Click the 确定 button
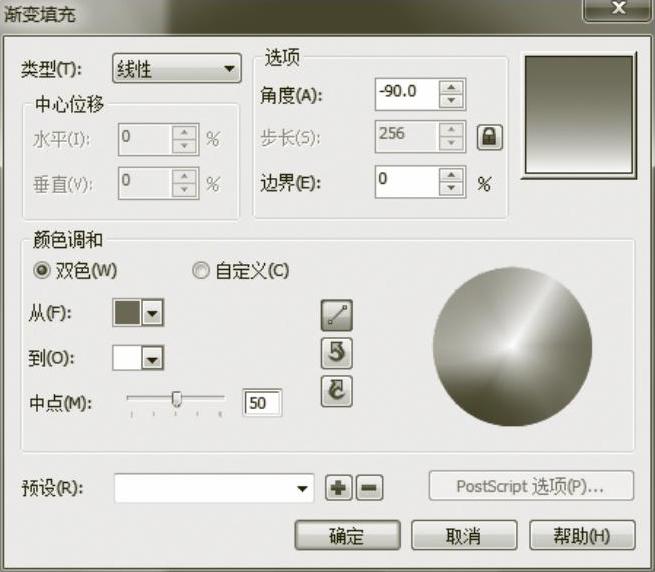655x572 pixels. pos(348,535)
